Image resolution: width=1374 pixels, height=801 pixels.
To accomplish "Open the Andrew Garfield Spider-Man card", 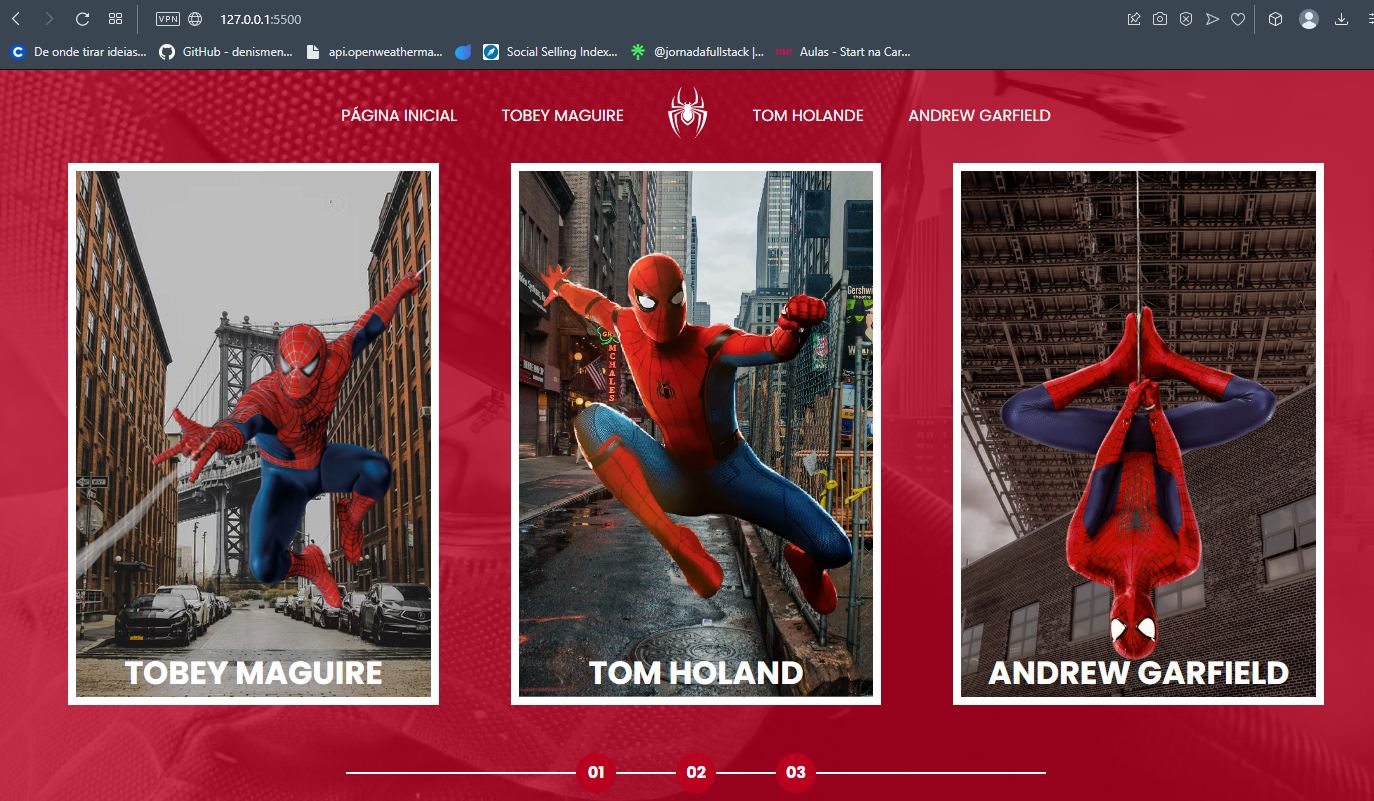I will (1138, 434).
